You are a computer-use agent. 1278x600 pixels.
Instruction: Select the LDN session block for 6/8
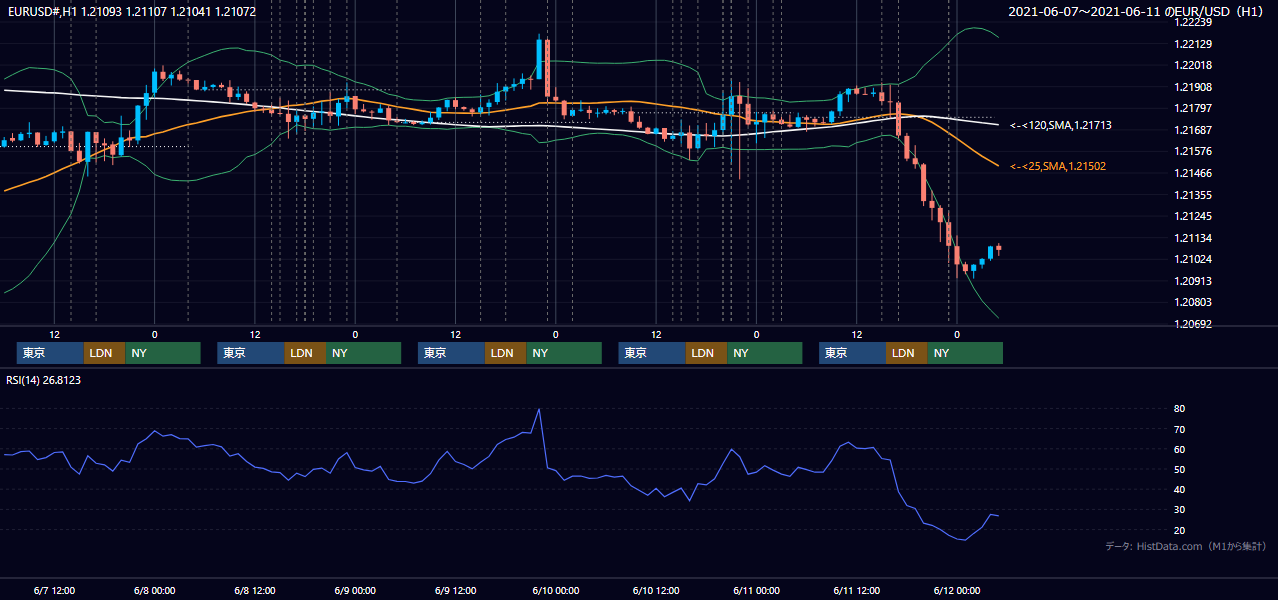(x=305, y=353)
